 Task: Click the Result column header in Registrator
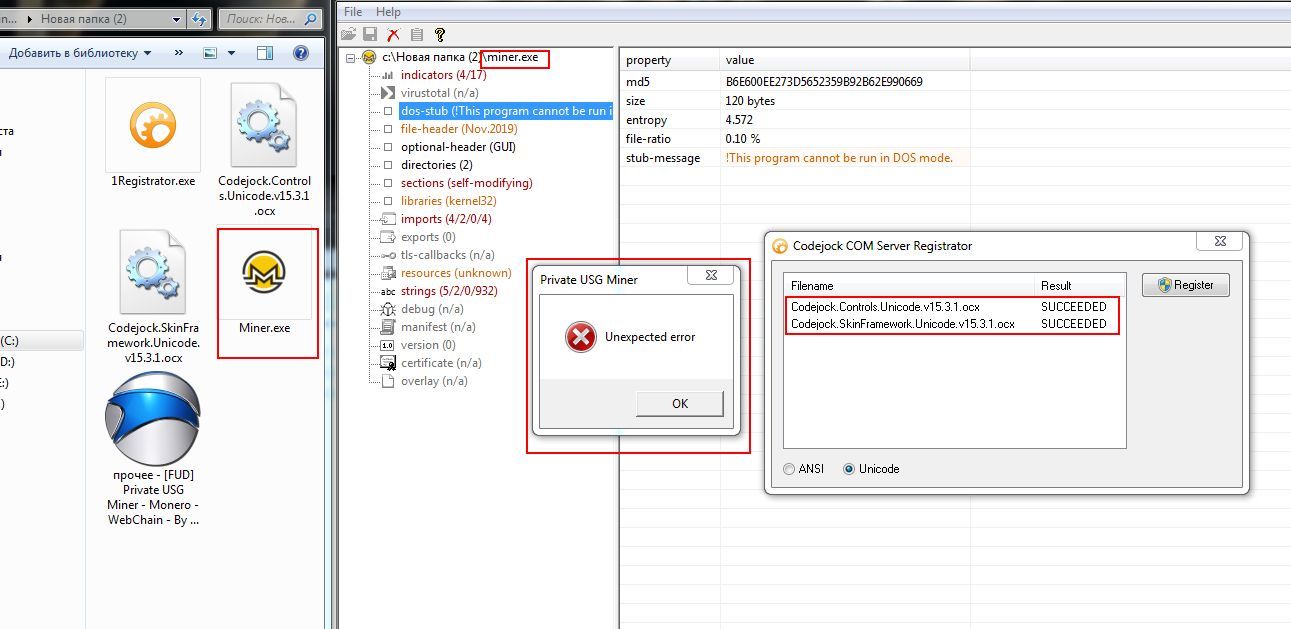click(1079, 285)
